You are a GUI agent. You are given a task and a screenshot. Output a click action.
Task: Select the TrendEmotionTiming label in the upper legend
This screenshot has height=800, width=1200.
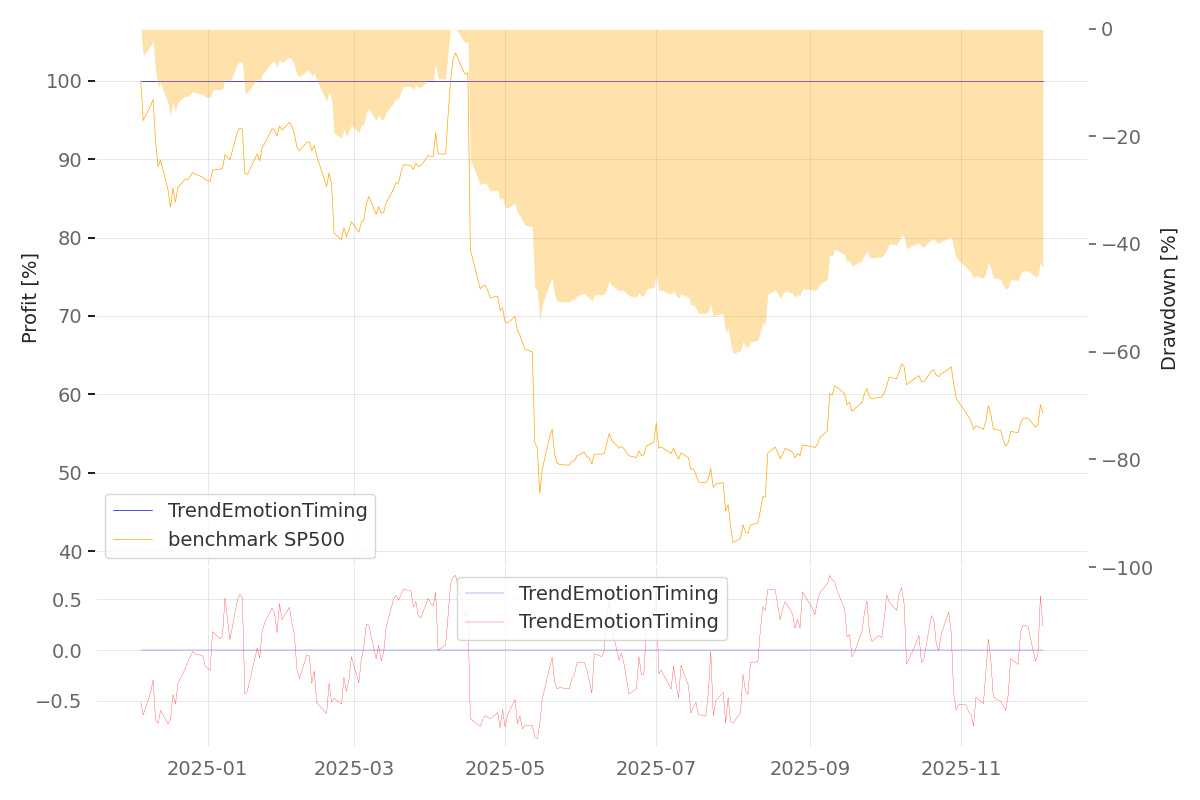[x=267, y=511]
